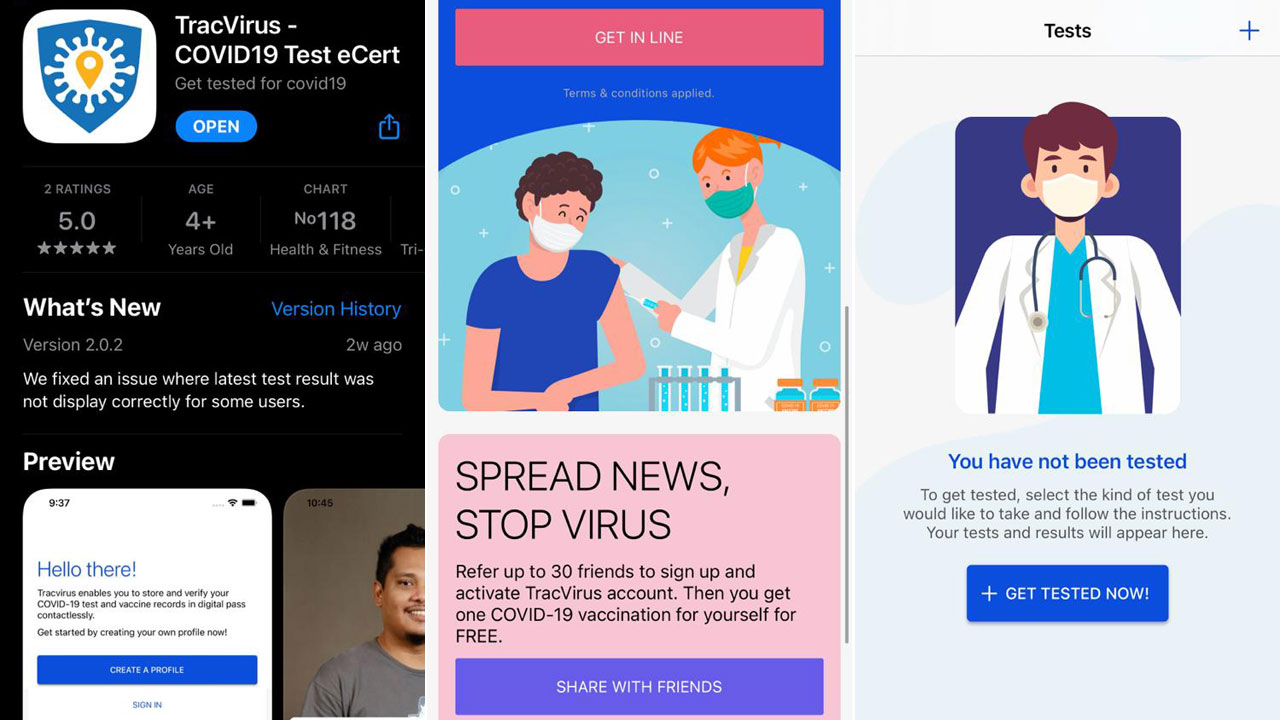1280x720 pixels.
Task: Tap the five-star rating display
Action: click(77, 248)
